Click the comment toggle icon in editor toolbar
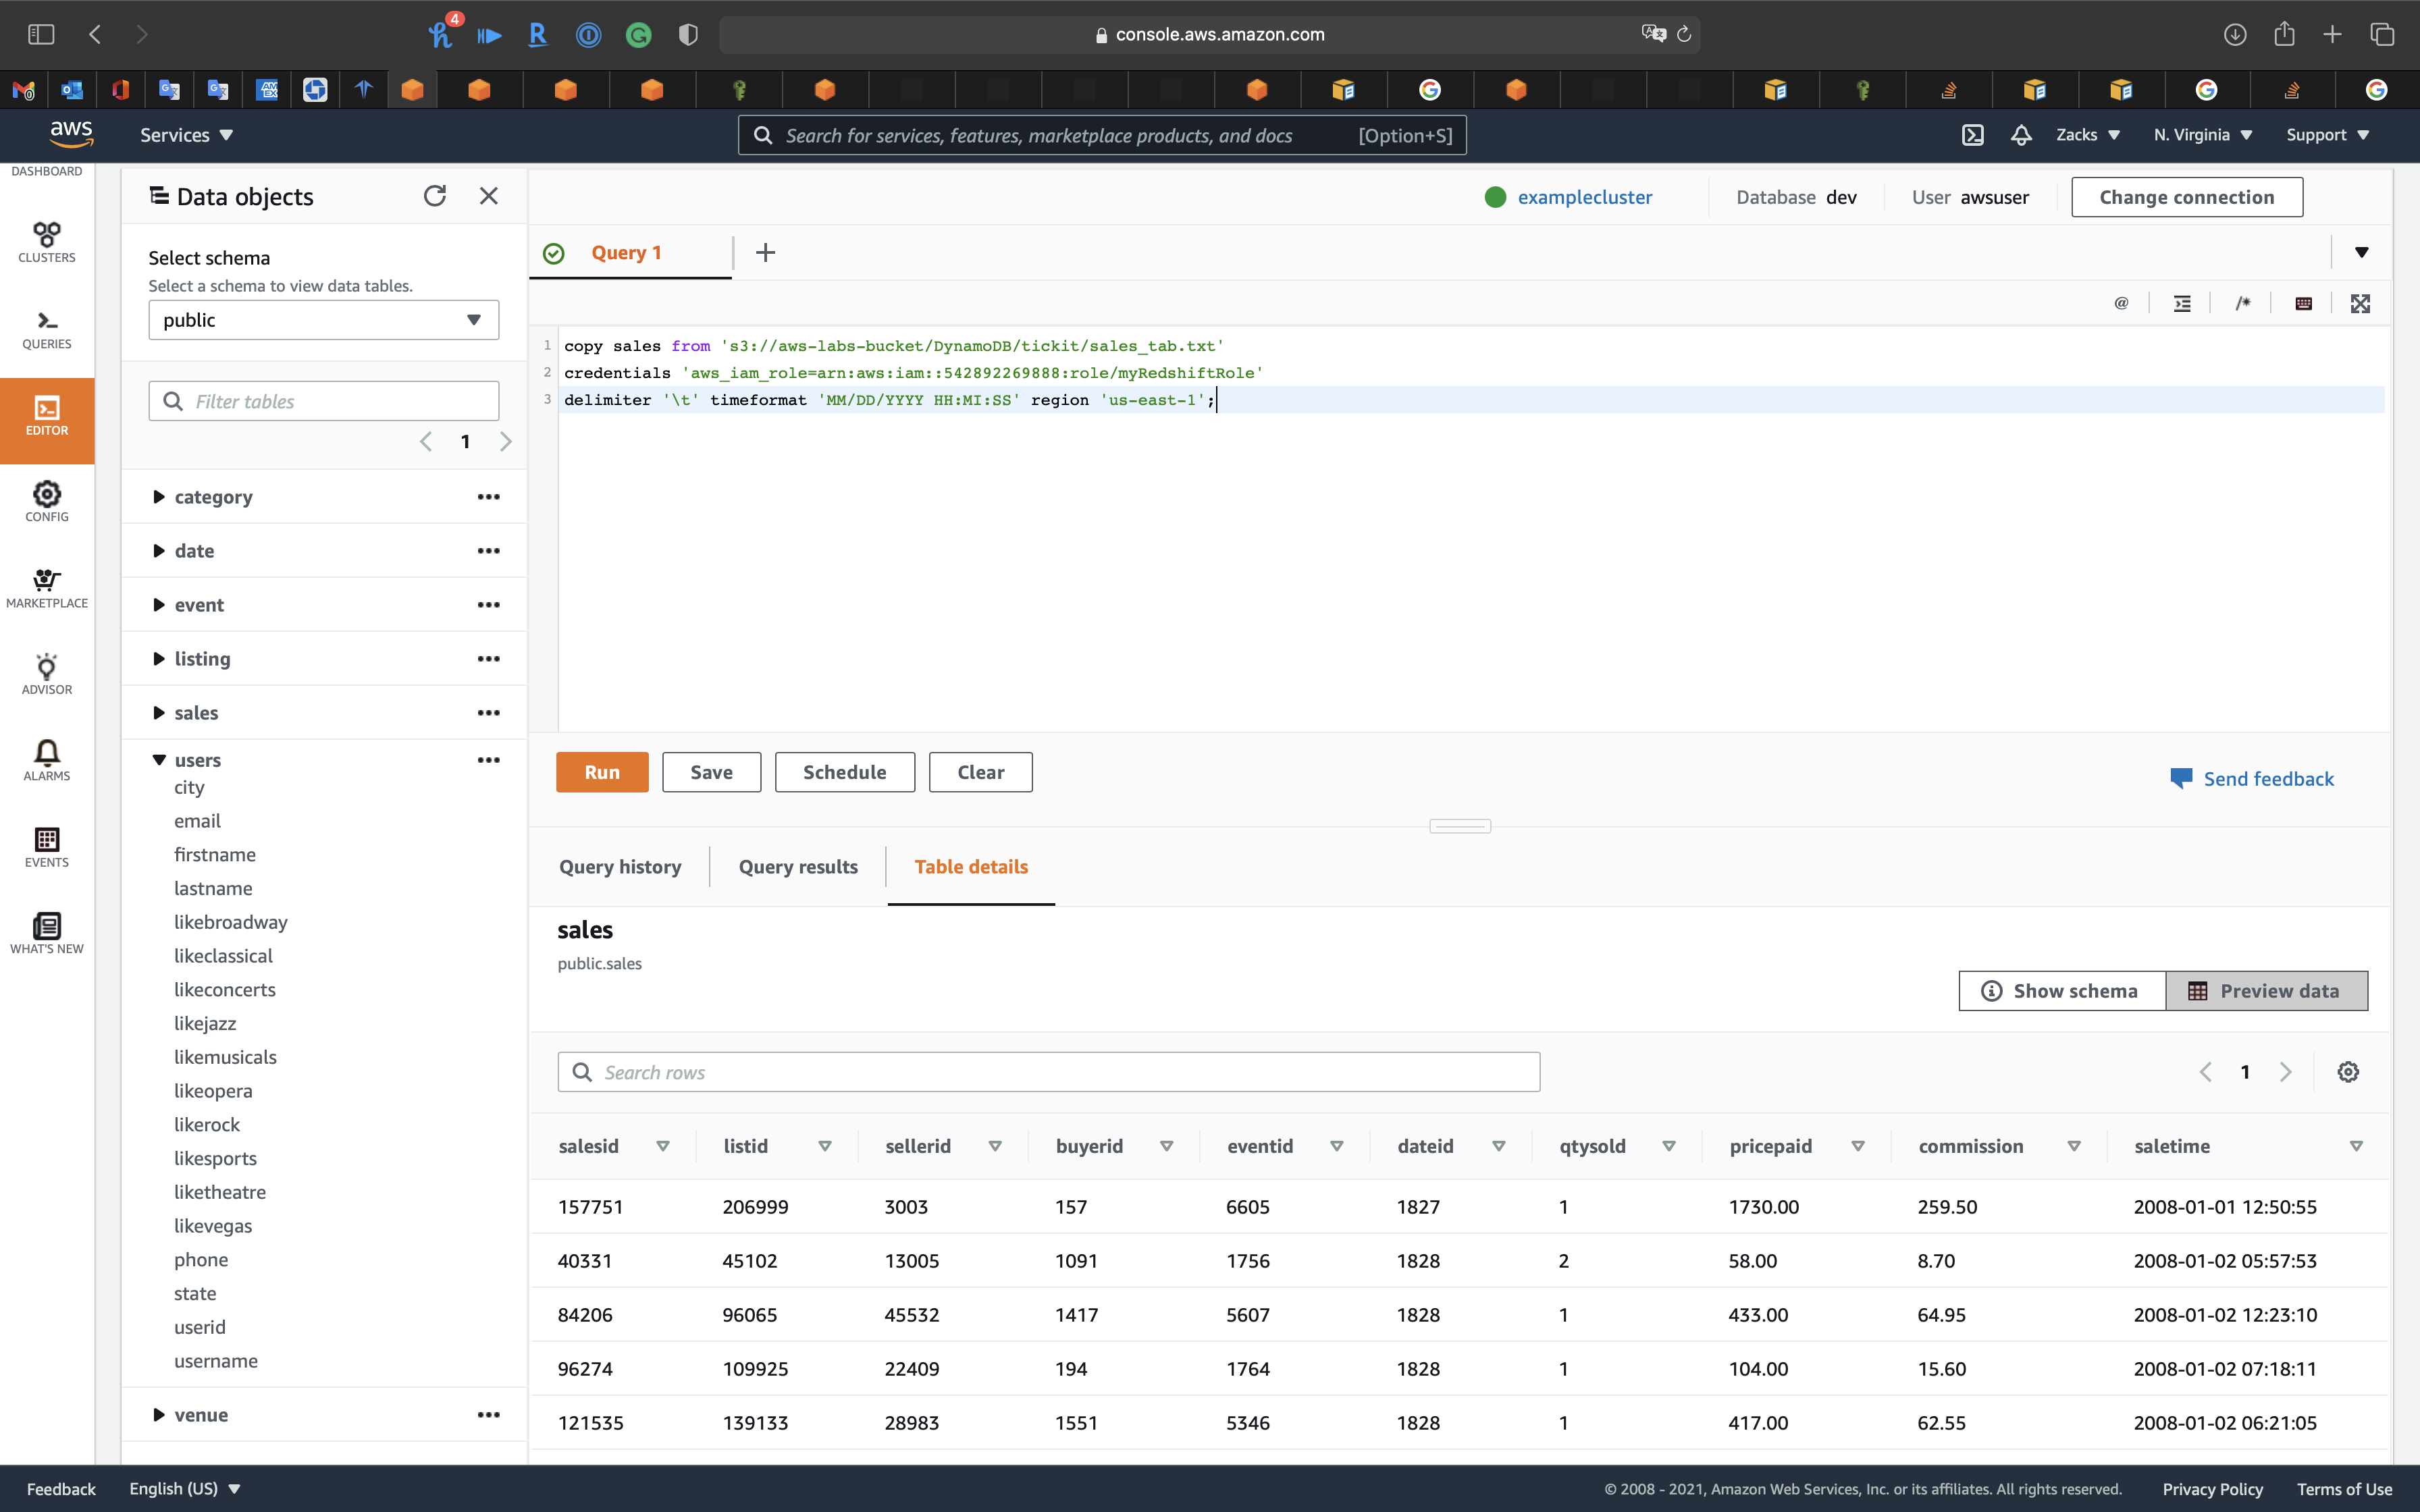Screen dimensions: 2420x1512 2243,304
